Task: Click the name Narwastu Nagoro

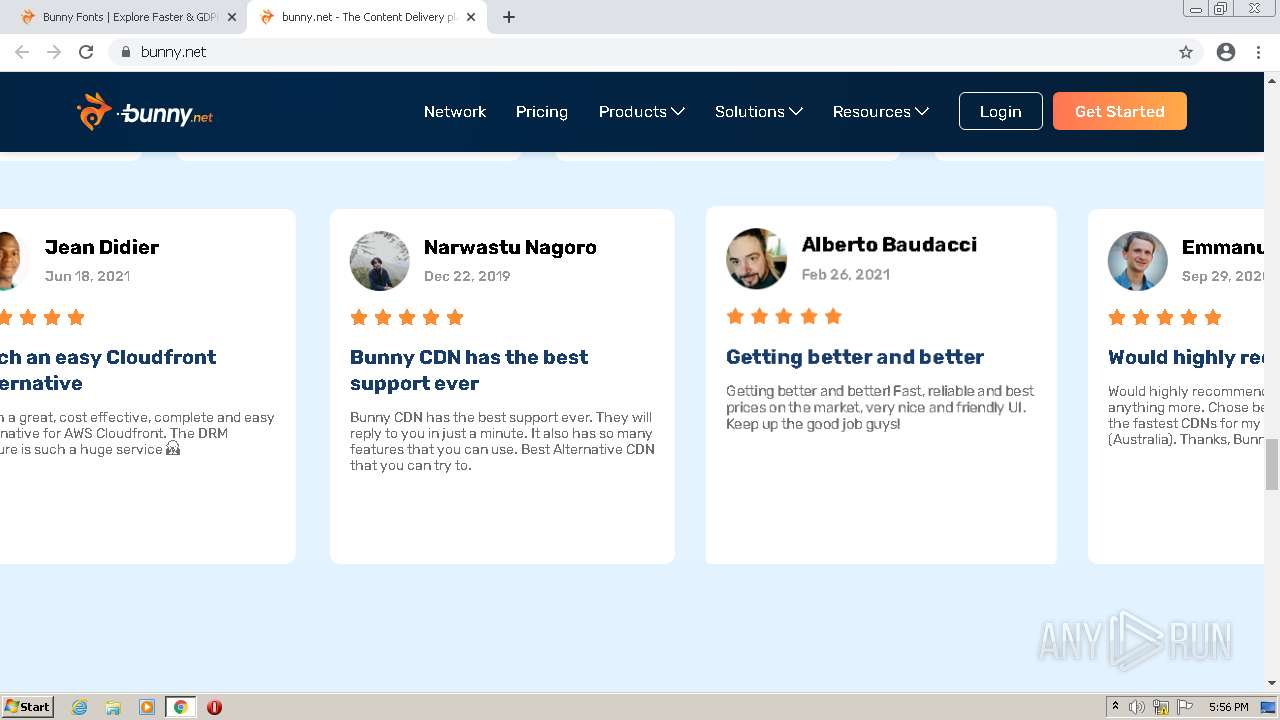Action: click(510, 247)
